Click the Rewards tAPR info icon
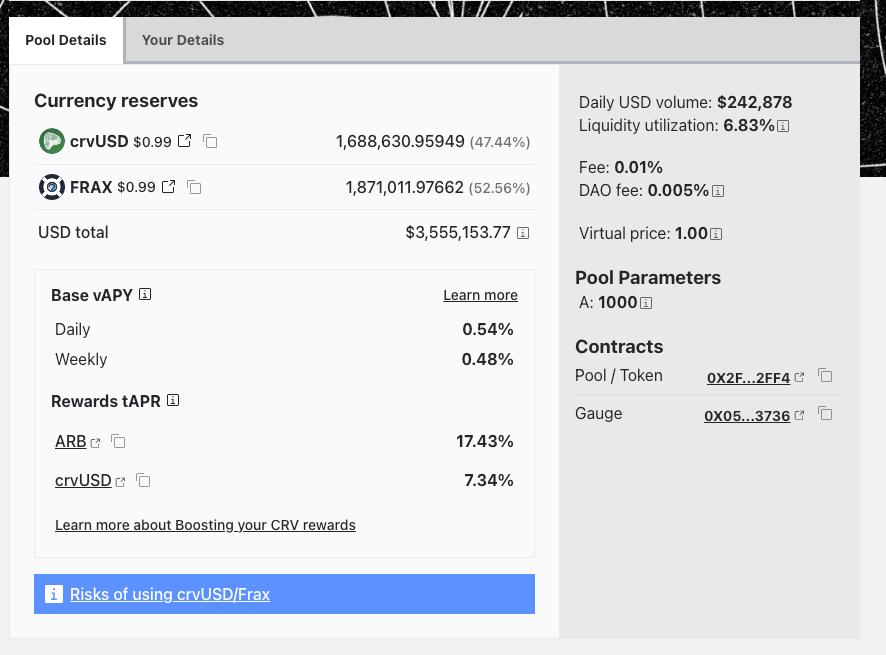 (173, 401)
